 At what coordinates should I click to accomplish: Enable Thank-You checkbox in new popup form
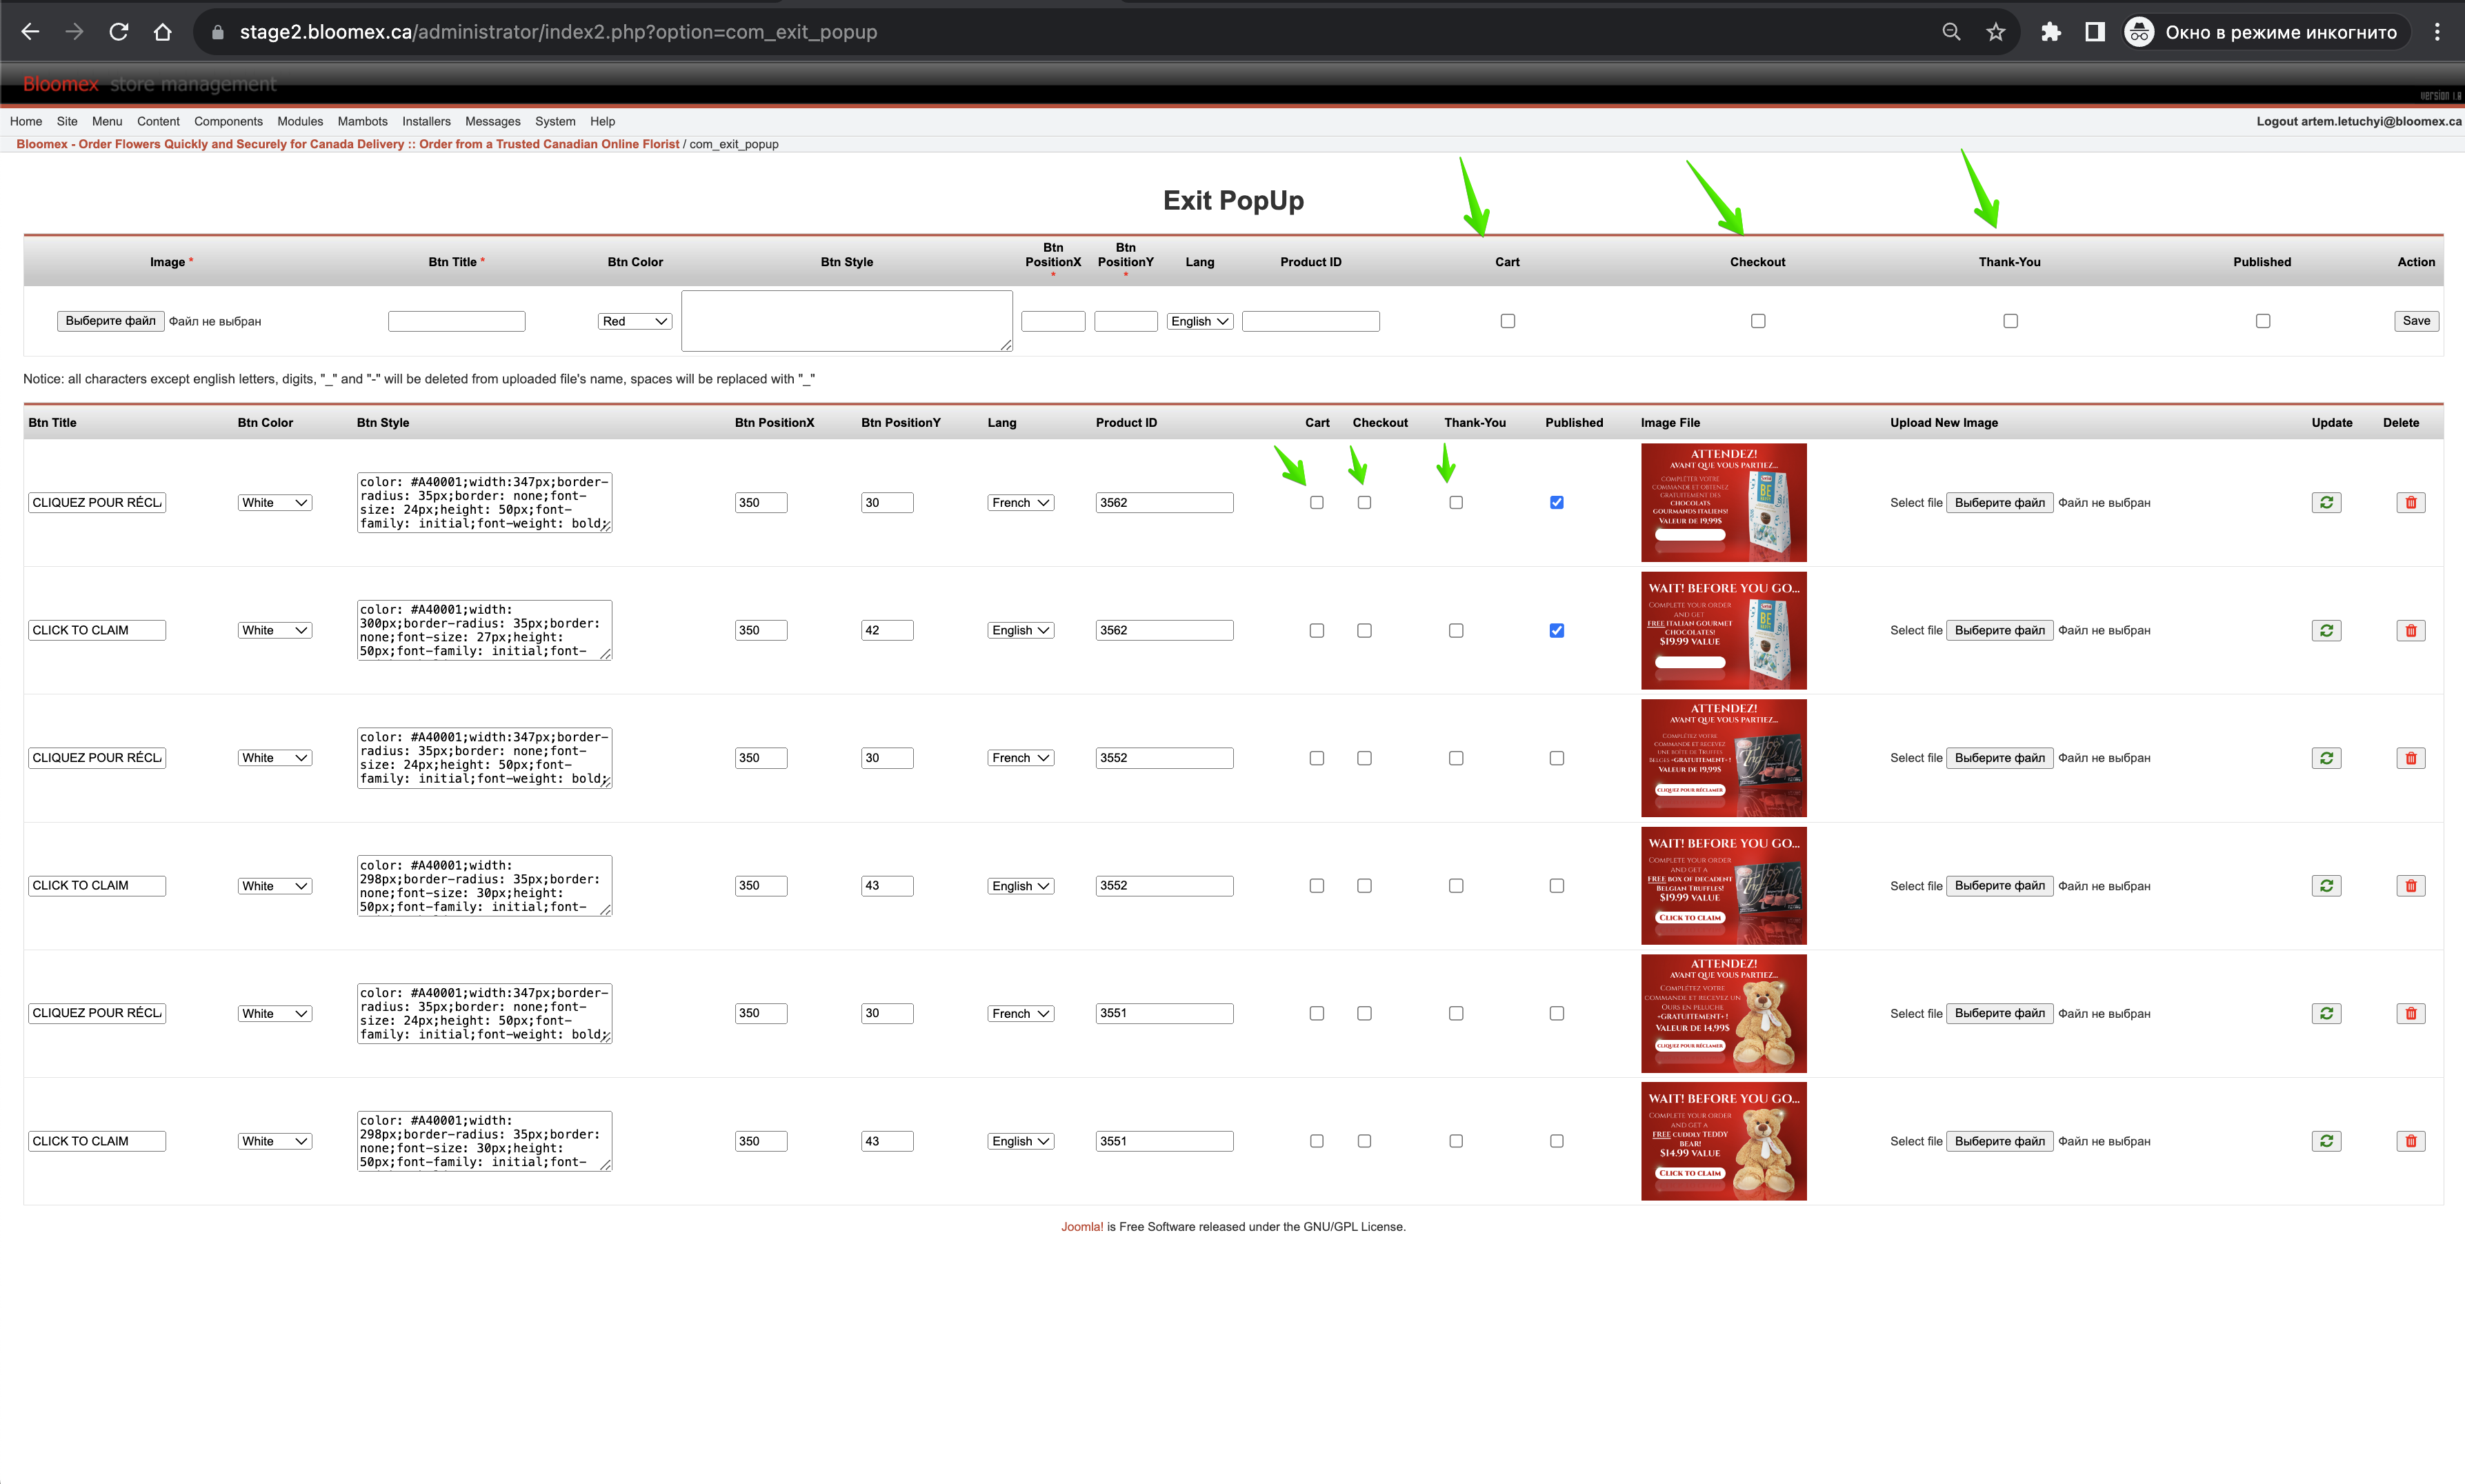click(2010, 321)
